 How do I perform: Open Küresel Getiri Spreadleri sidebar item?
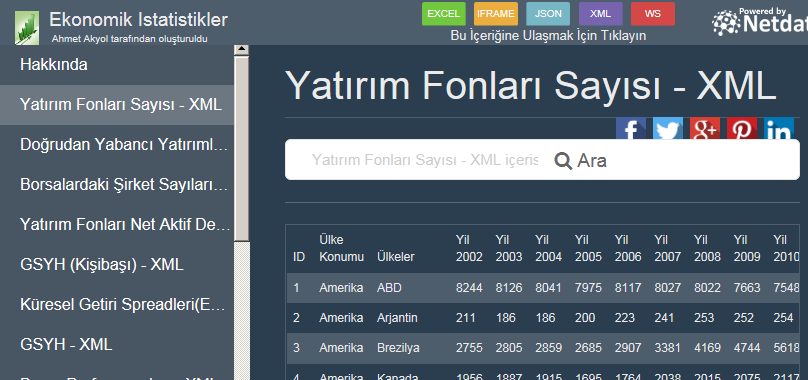[x=117, y=305]
